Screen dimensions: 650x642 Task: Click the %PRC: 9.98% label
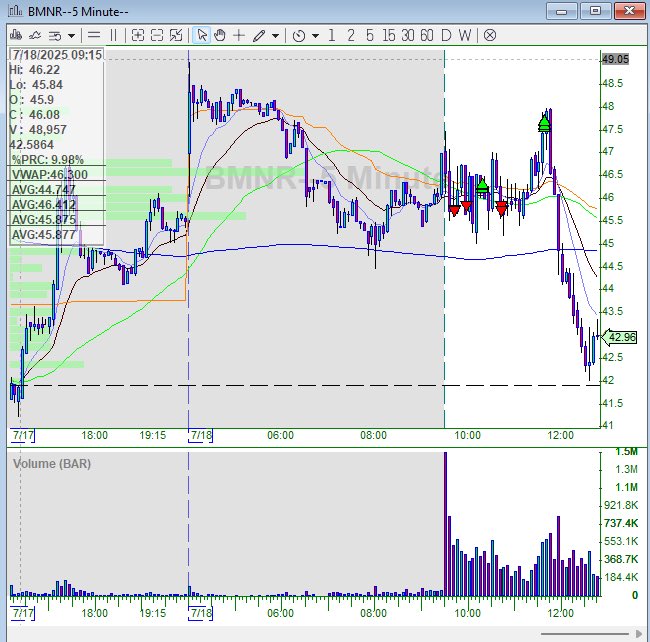[x=47, y=160]
